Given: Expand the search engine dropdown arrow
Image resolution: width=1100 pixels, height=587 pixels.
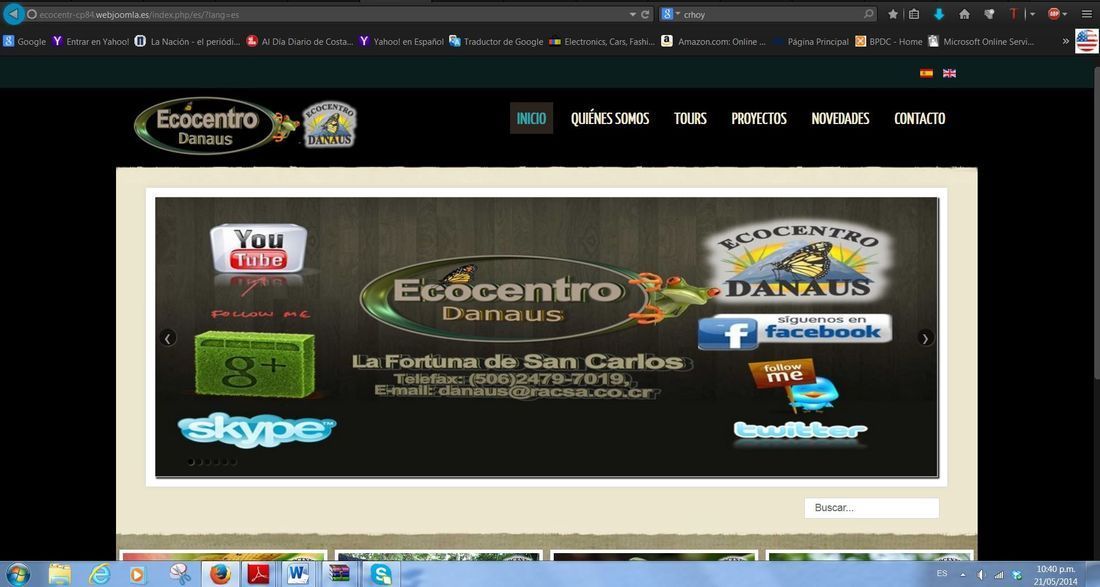Looking at the screenshot, I should (x=678, y=14).
